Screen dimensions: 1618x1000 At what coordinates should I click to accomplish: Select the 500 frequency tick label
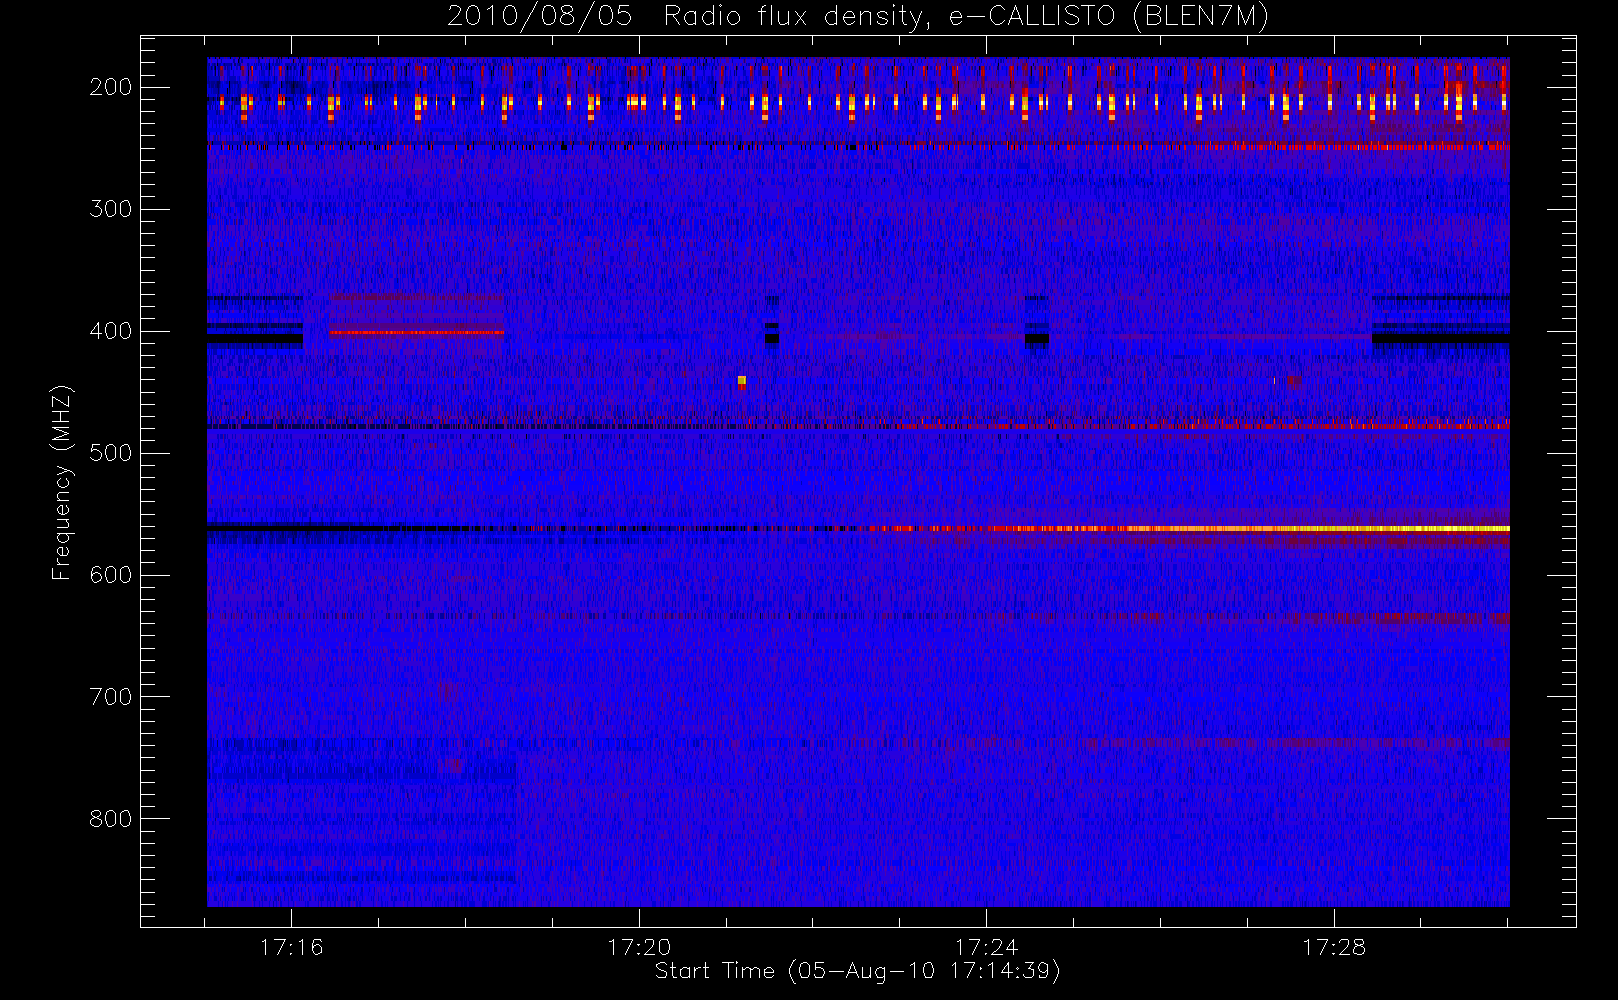111,453
